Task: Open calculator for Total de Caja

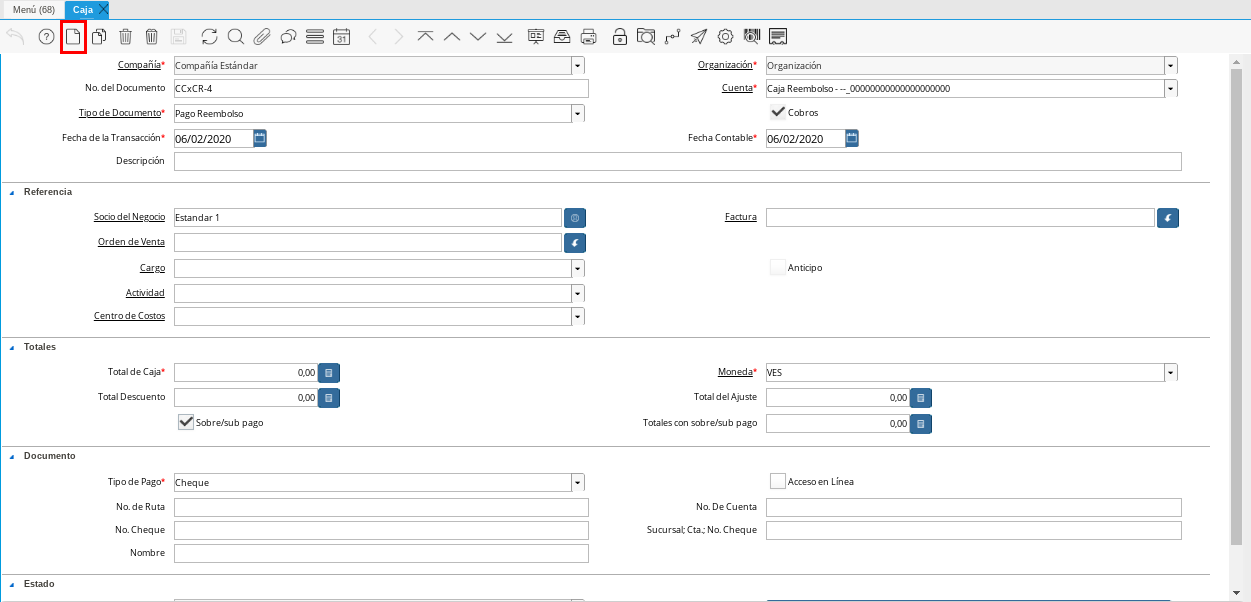Action: point(329,373)
